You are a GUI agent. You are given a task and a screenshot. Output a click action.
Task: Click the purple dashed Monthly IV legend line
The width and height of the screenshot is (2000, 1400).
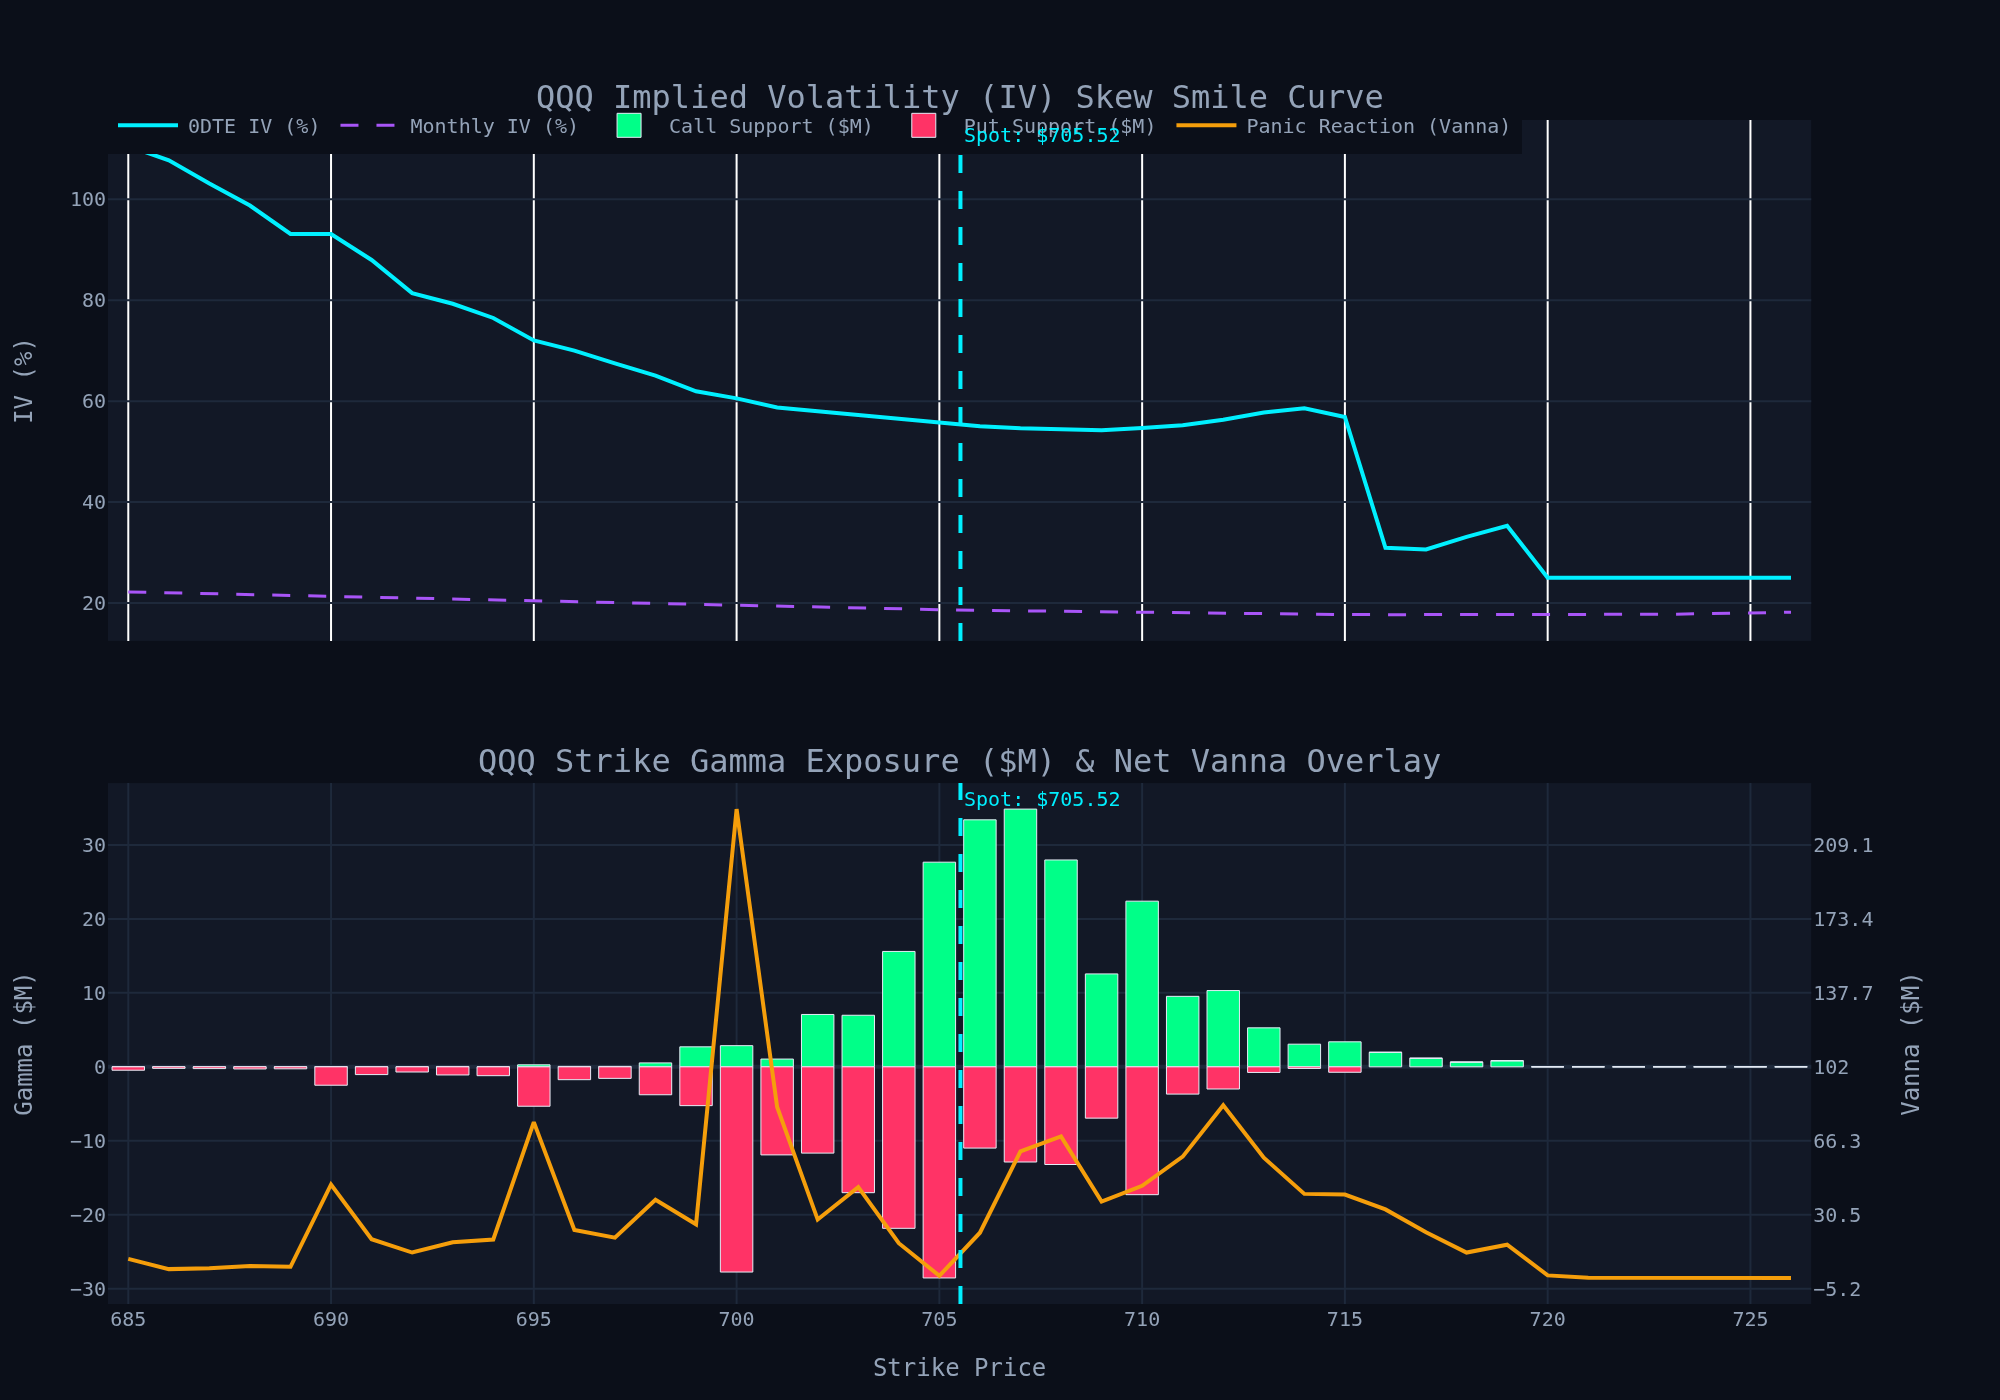point(370,126)
